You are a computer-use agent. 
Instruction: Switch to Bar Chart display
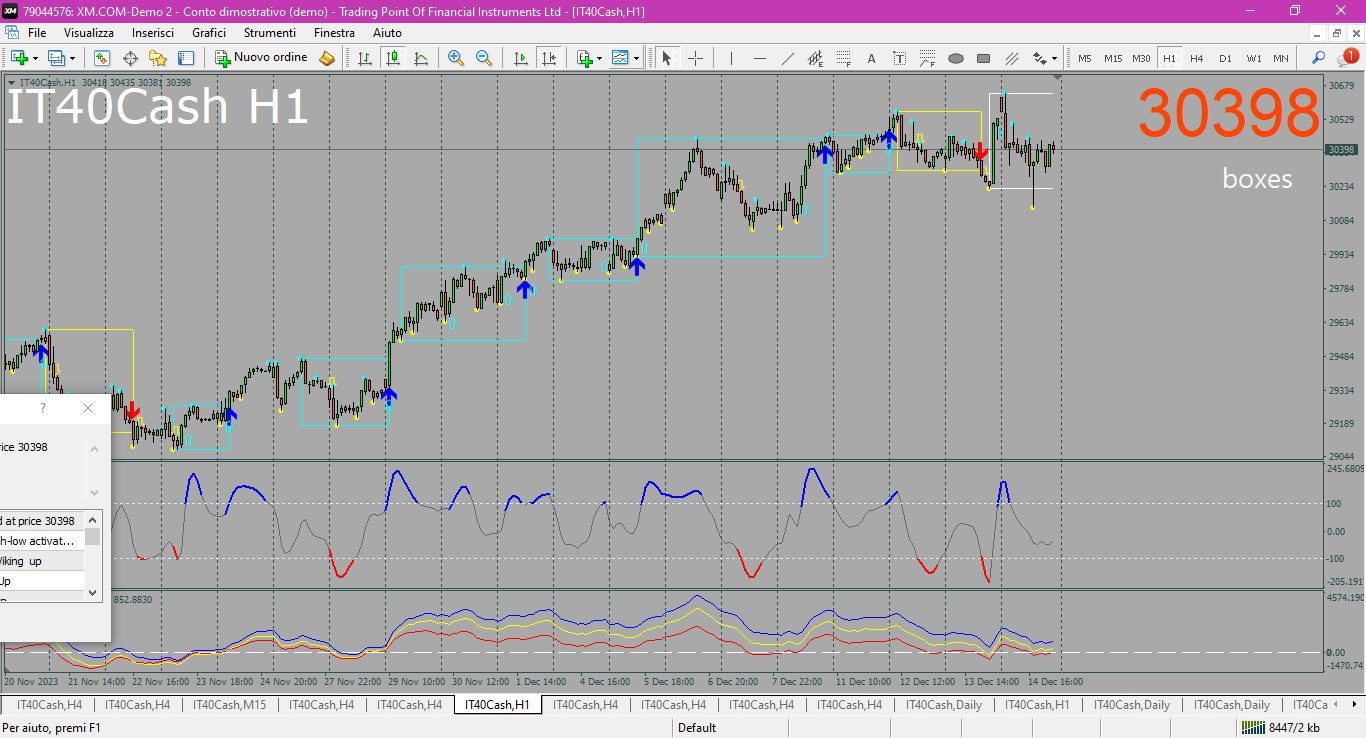point(365,58)
